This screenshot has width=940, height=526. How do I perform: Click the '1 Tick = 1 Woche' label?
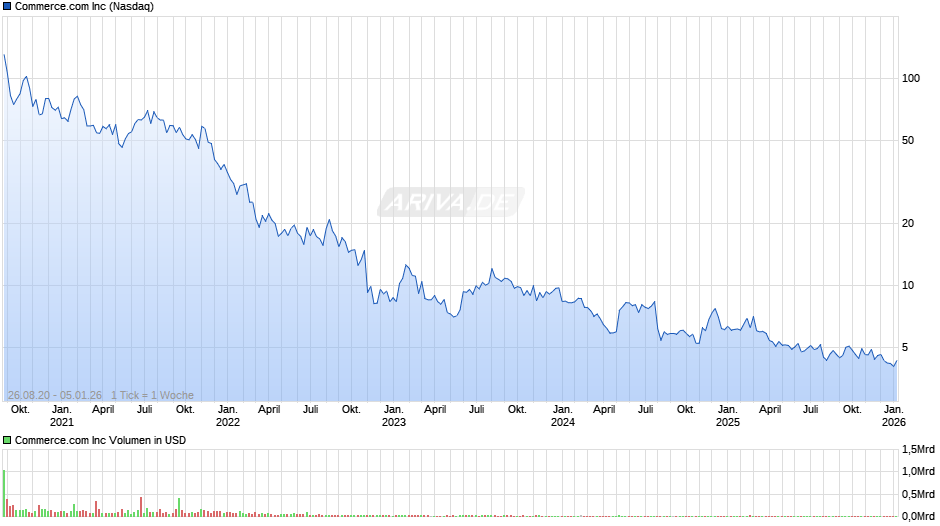(x=152, y=395)
